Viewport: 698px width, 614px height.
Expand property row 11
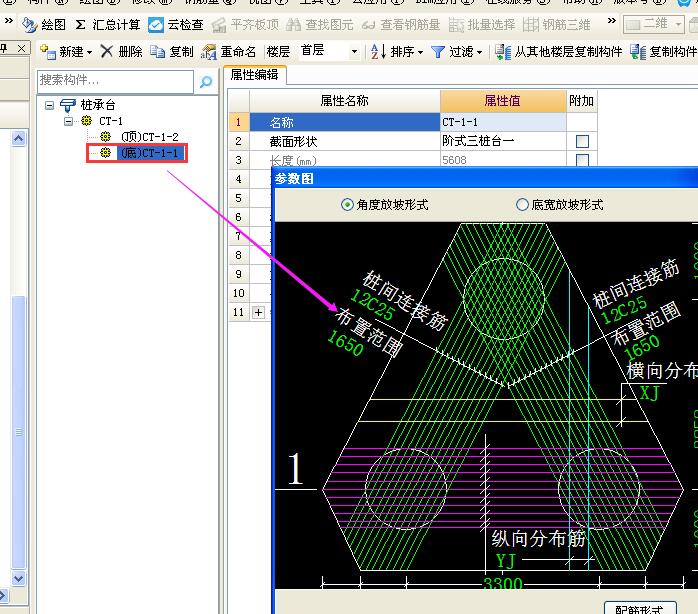click(258, 312)
